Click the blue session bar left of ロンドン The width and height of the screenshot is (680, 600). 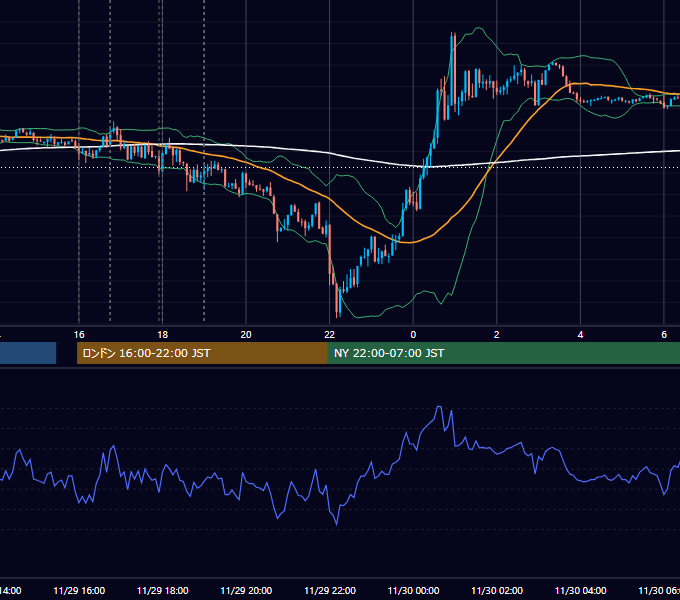tap(28, 353)
